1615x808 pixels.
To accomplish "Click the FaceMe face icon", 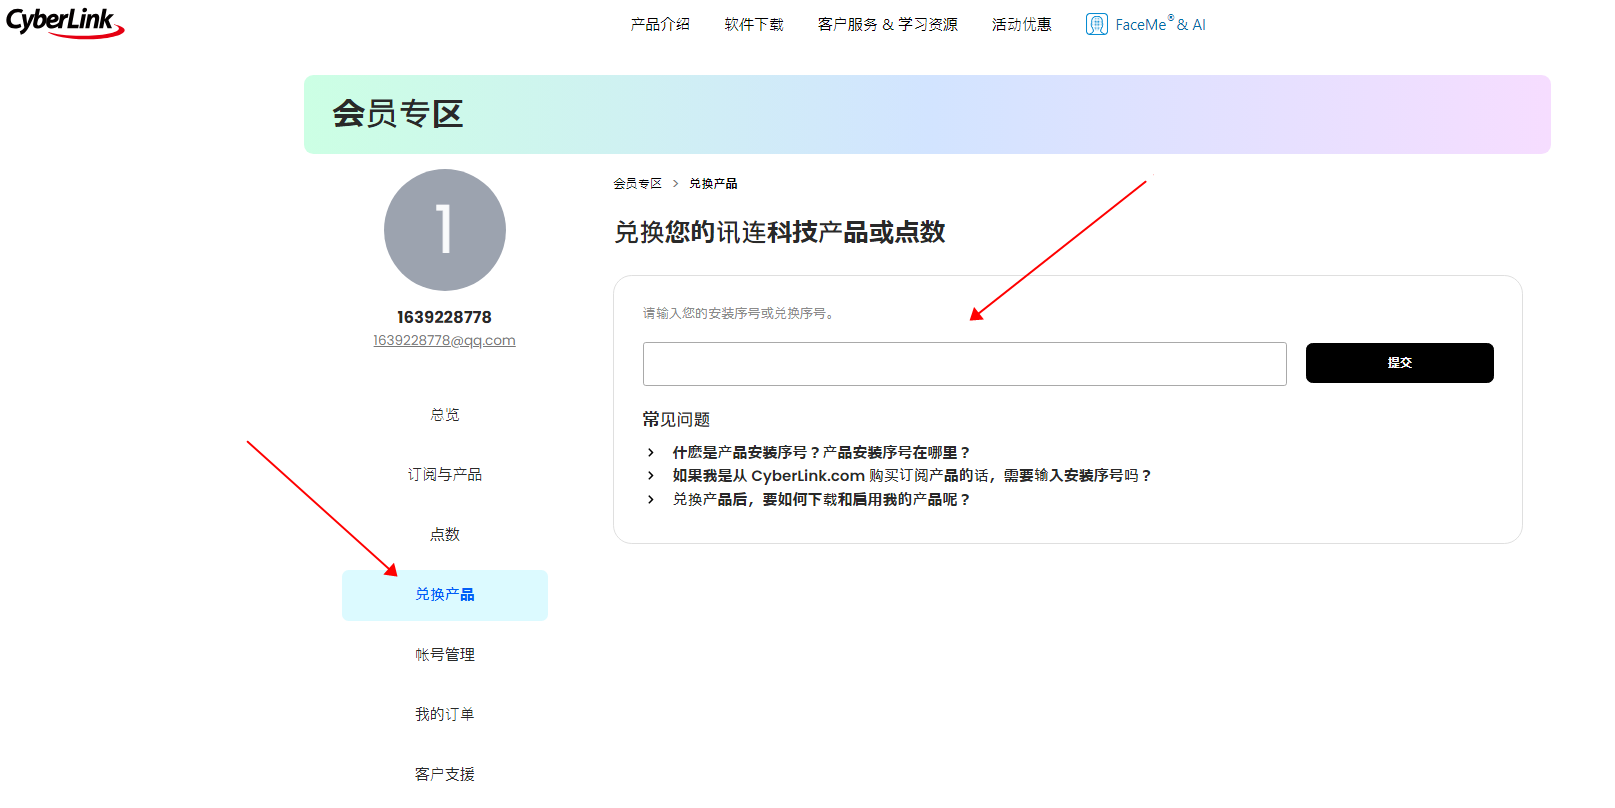I will pos(1096,24).
